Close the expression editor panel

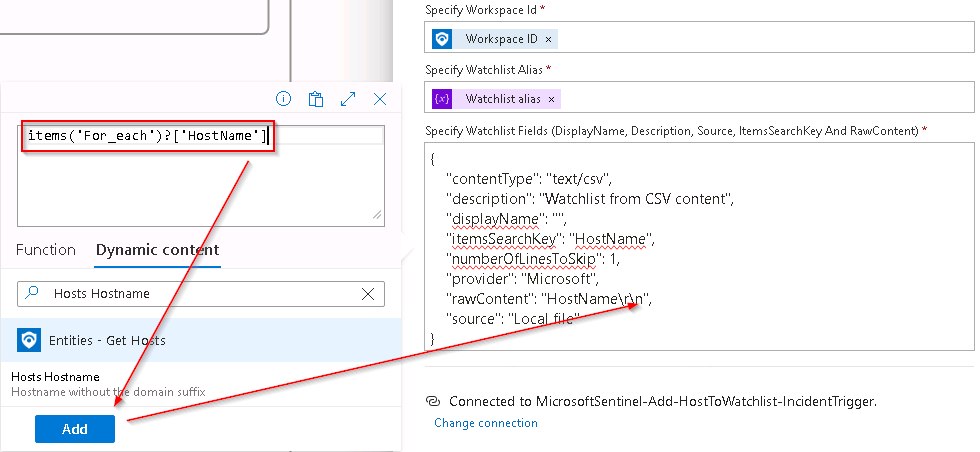tap(380, 99)
